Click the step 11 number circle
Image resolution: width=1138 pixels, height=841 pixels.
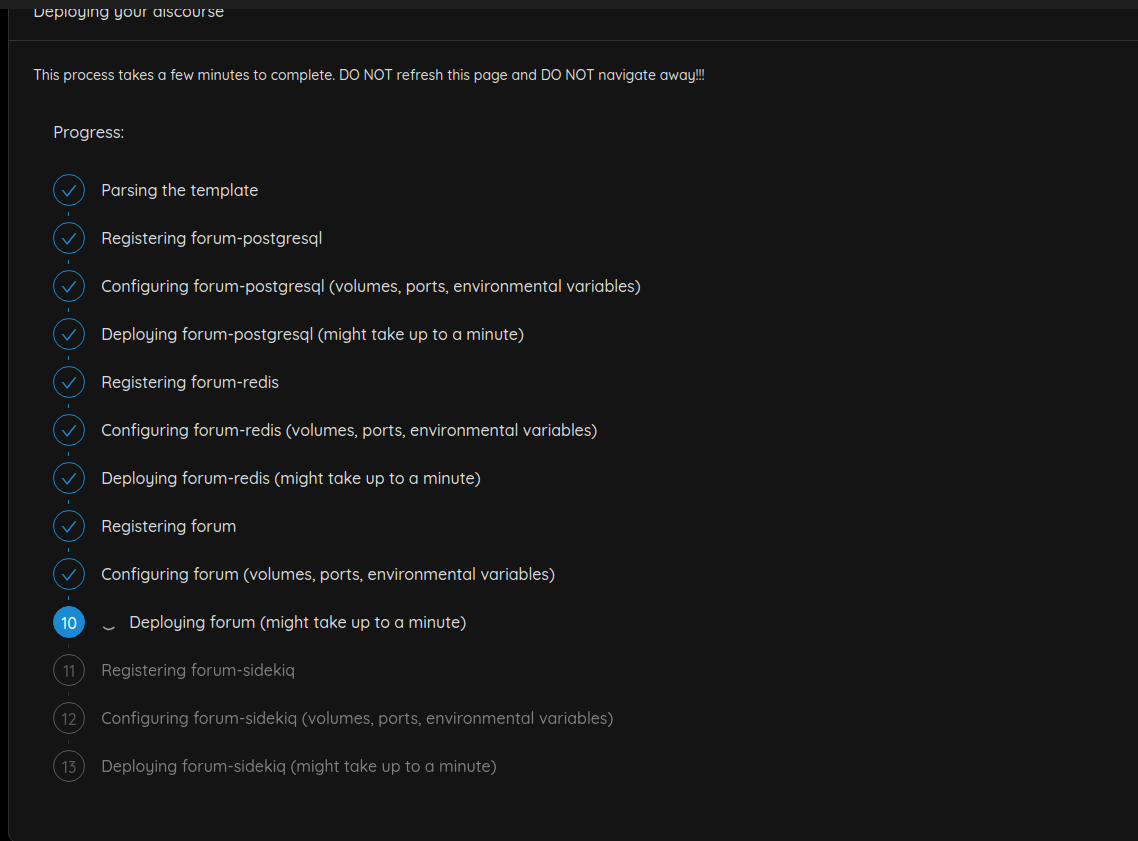69,670
